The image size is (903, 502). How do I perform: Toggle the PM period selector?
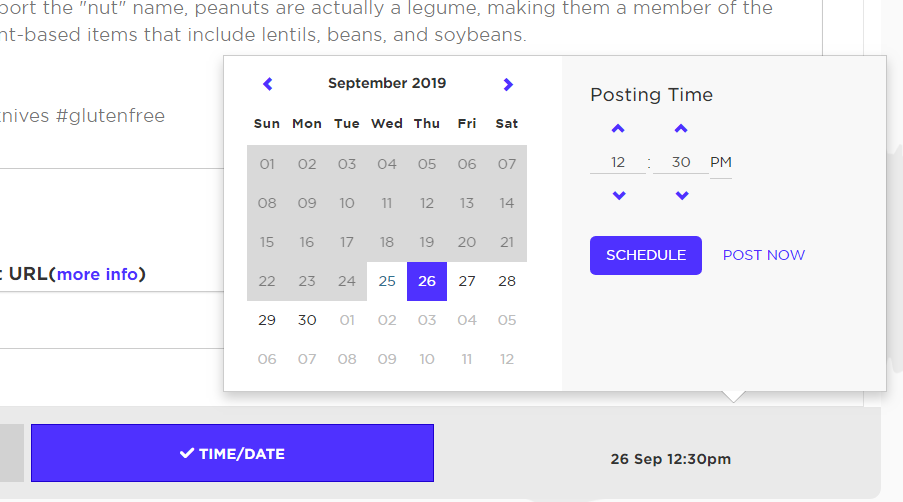(721, 162)
